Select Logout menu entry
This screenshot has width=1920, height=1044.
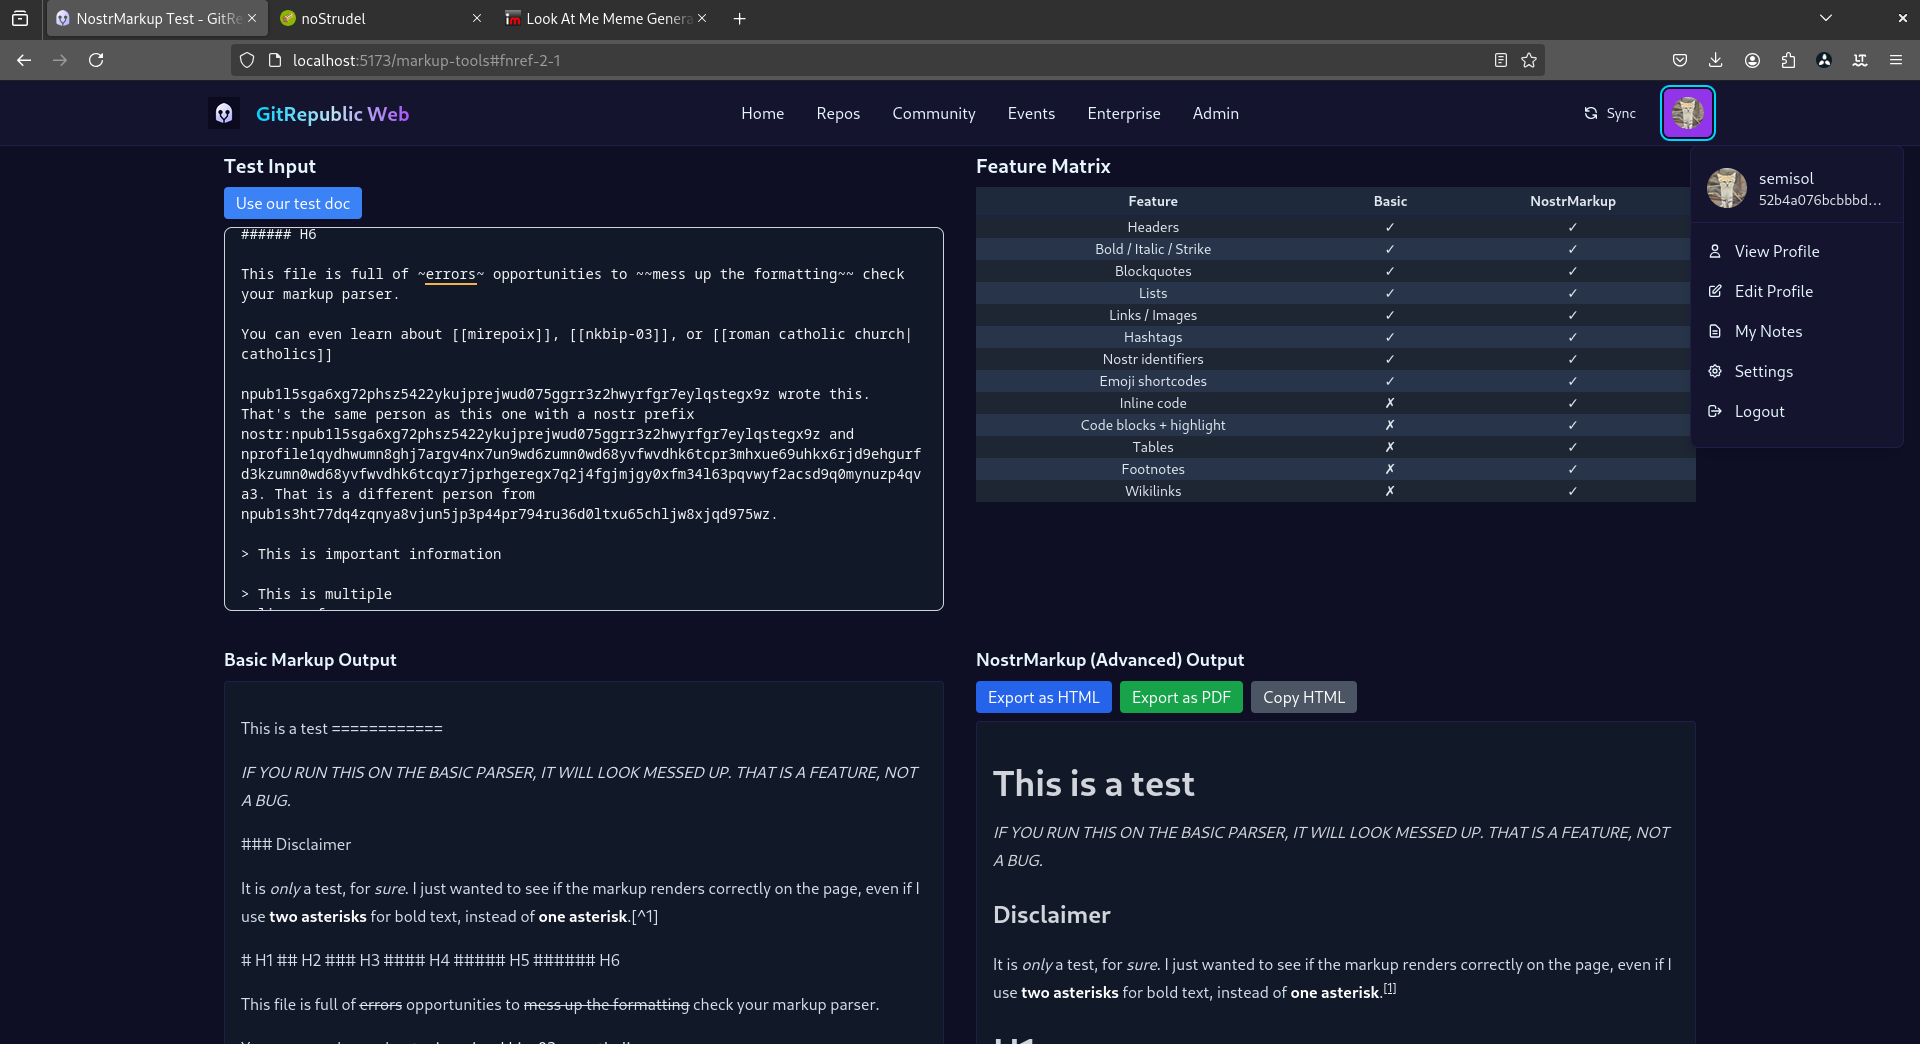(x=1796, y=411)
